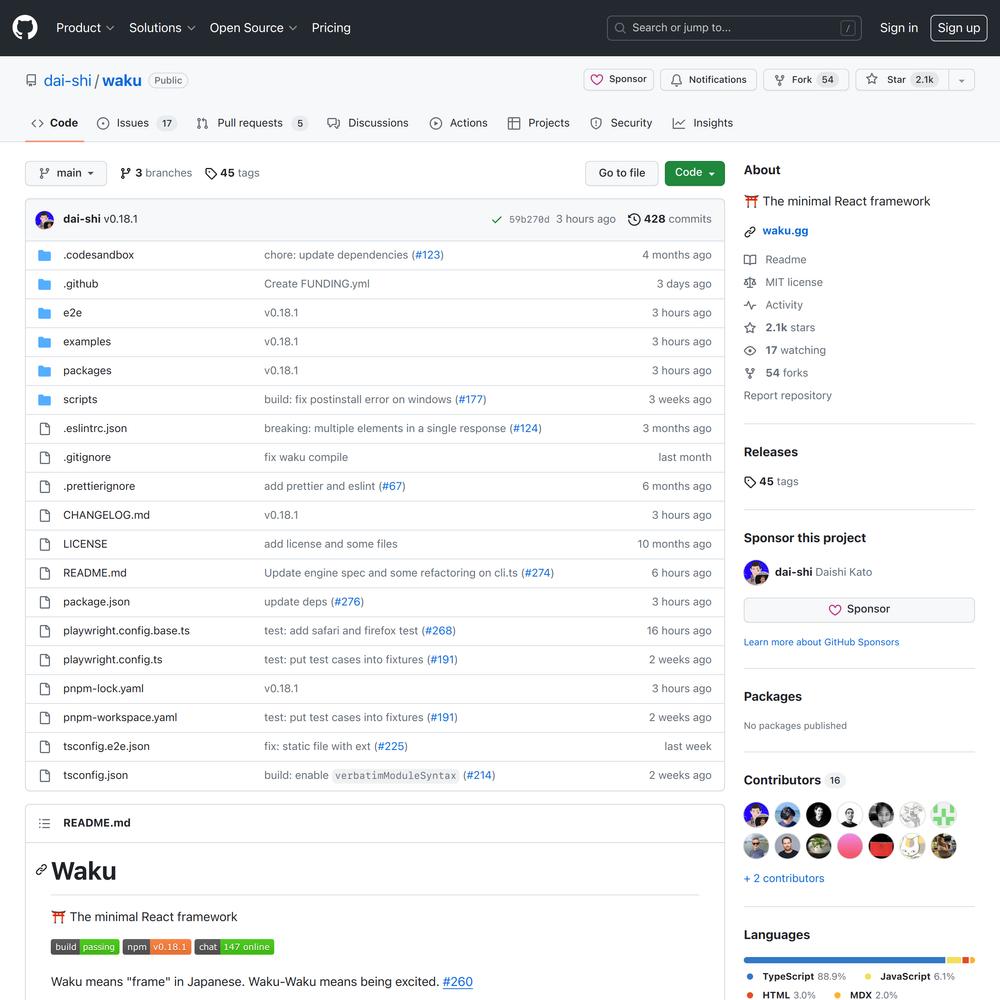Image resolution: width=1000 pixels, height=1000 pixels.
Task: Click the JavaScript yellow language dot
Action: (x=867, y=976)
